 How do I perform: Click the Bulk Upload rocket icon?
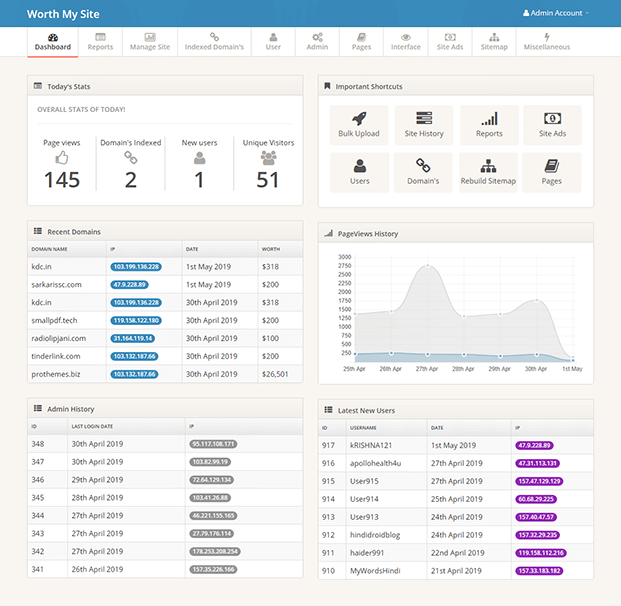click(x=359, y=118)
